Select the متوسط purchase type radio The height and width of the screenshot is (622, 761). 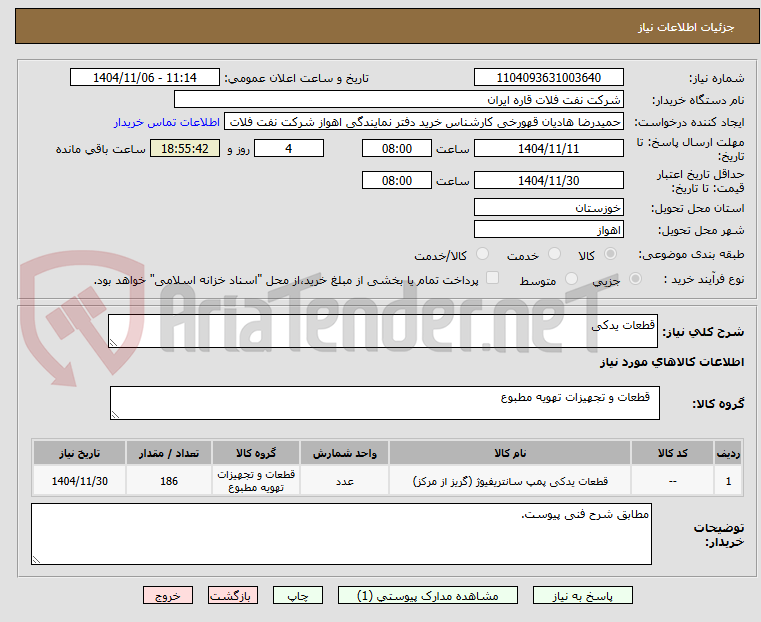tap(572, 278)
